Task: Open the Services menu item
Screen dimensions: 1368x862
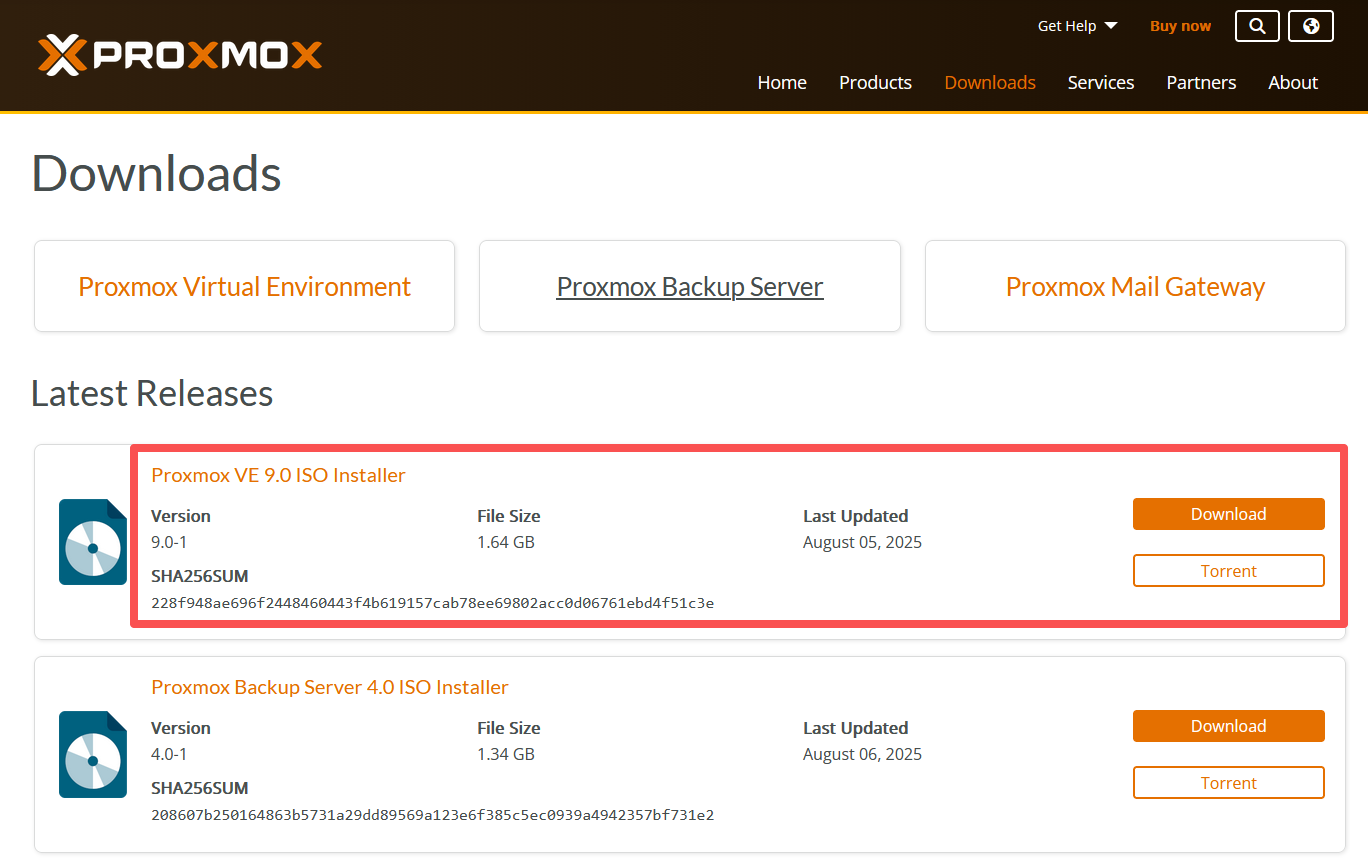Action: coord(1100,83)
